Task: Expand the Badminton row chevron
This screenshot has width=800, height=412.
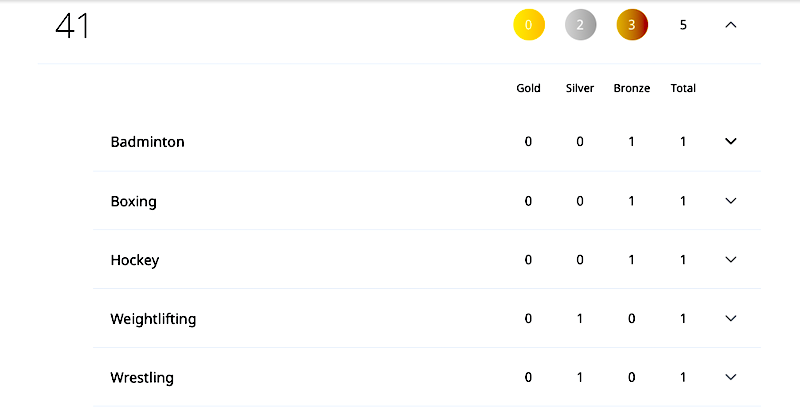Action: (730, 142)
